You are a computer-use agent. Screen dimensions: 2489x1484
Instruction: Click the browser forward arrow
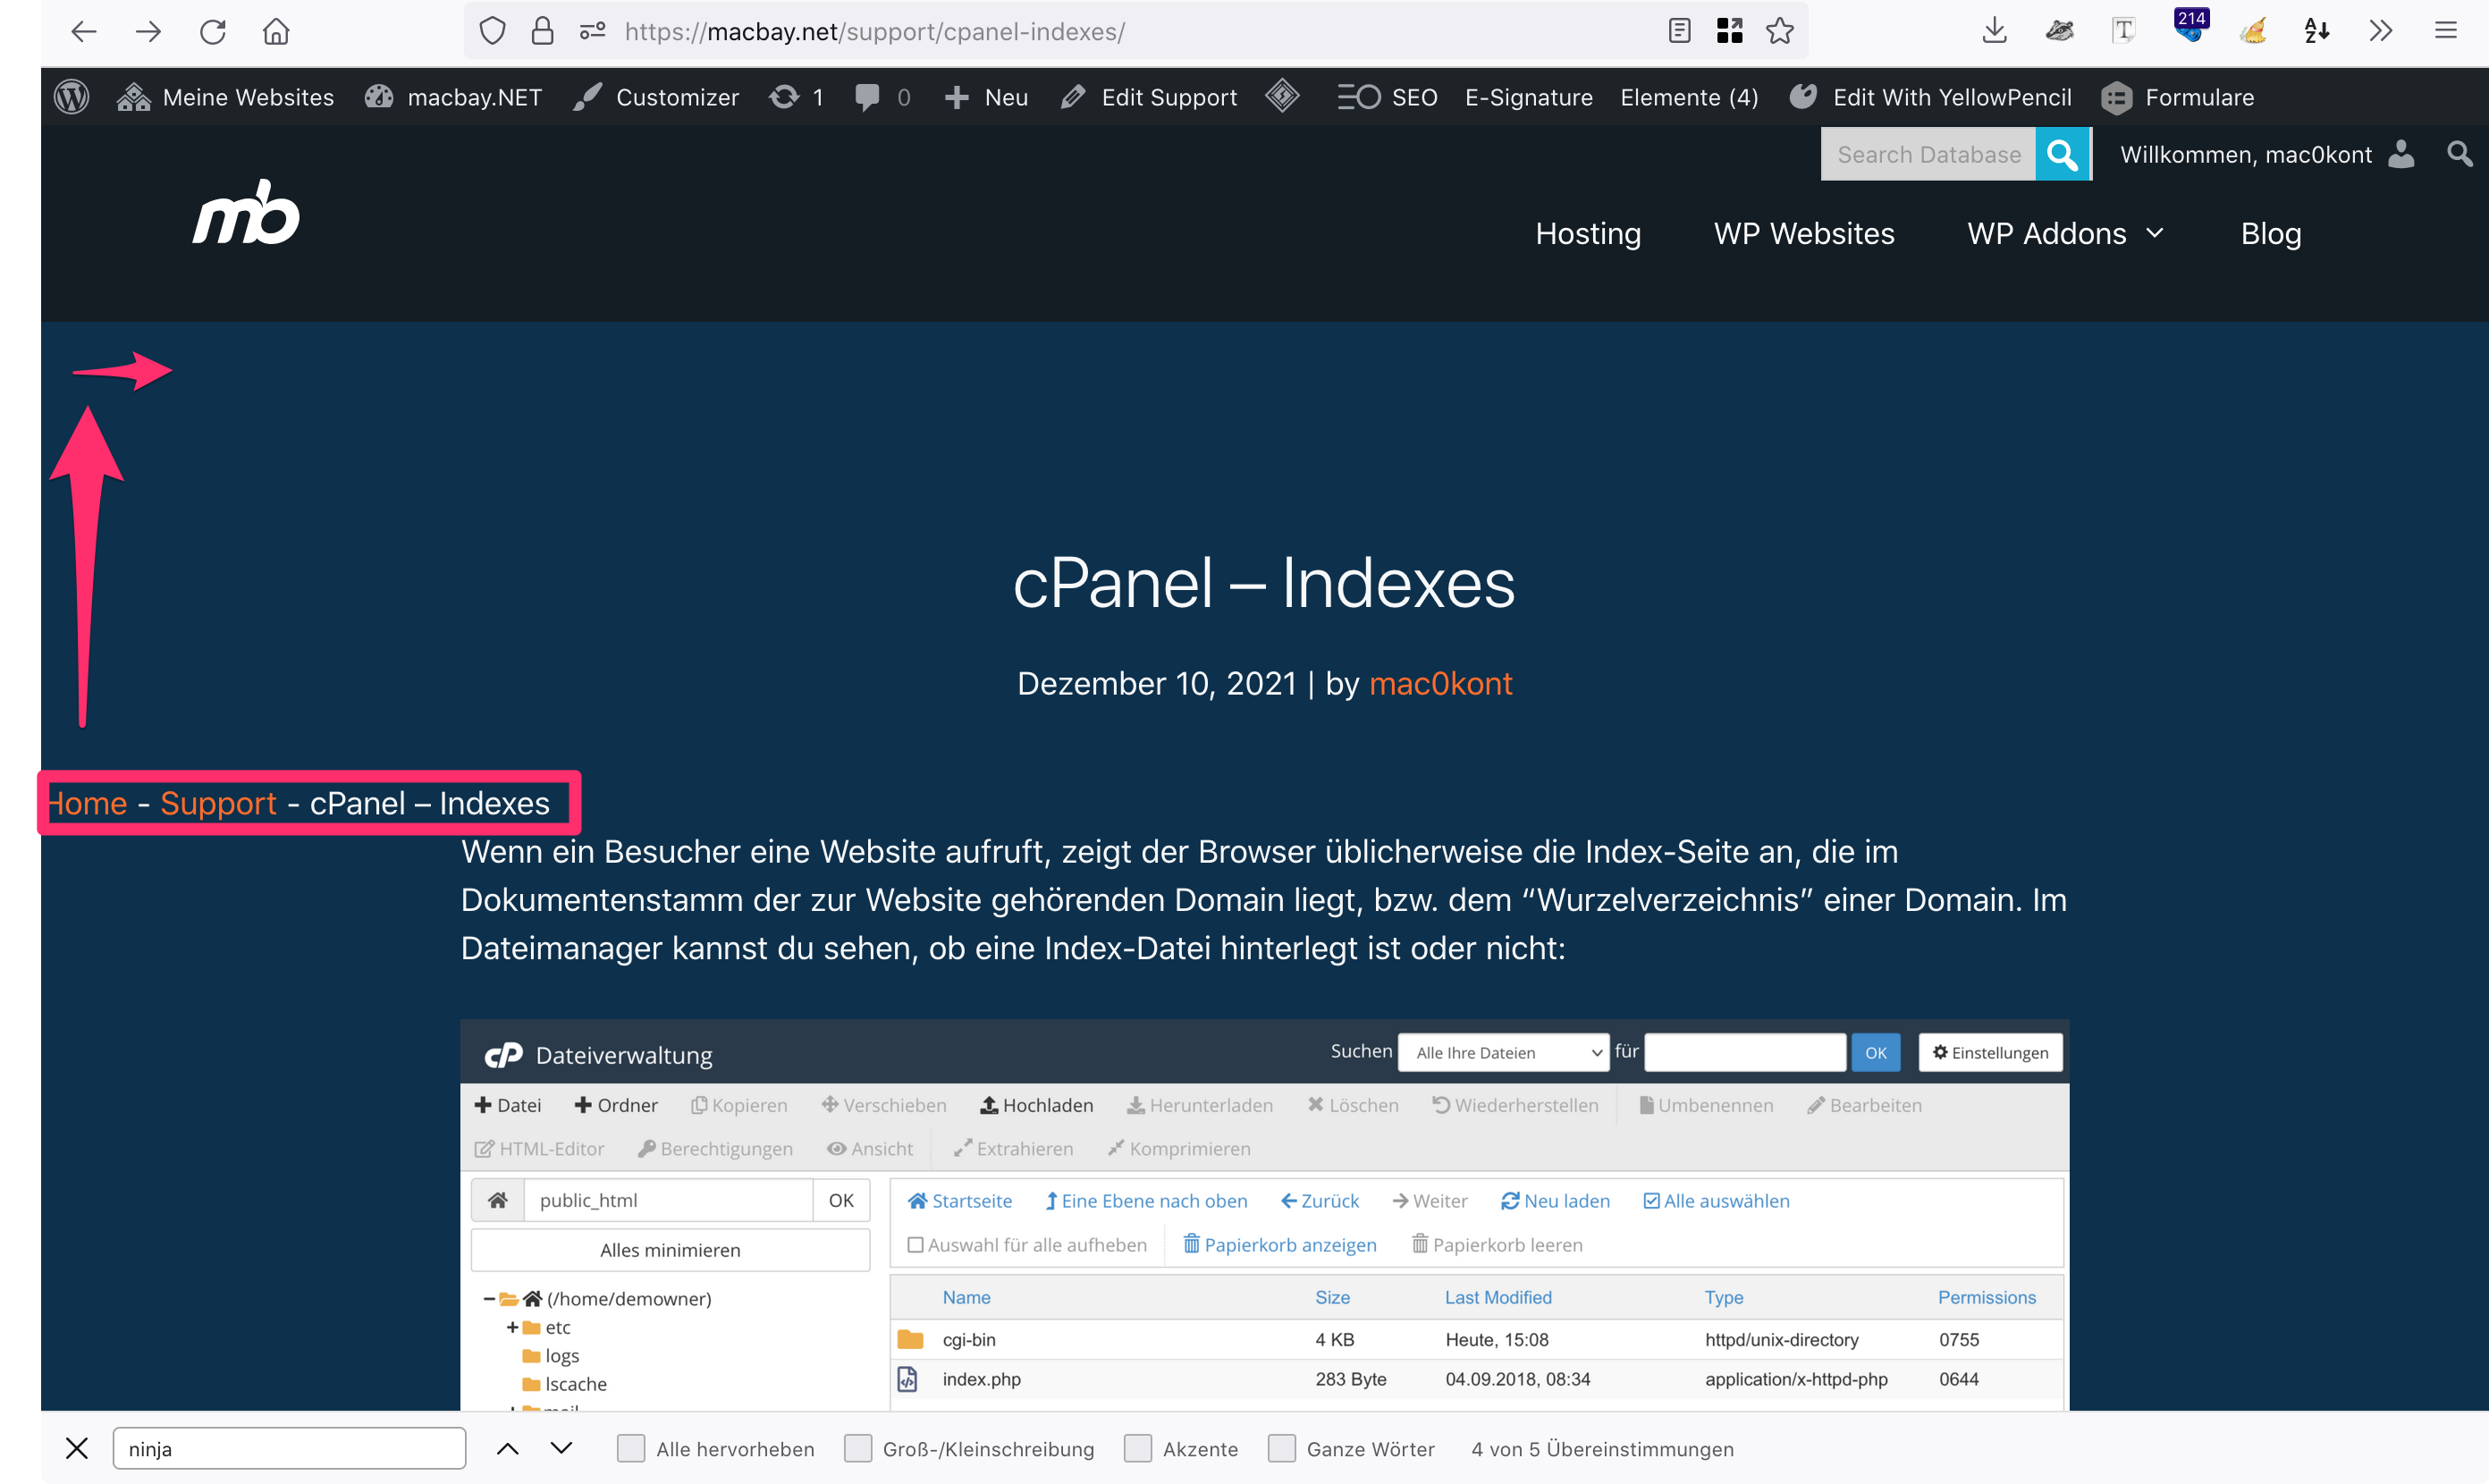(148, 31)
